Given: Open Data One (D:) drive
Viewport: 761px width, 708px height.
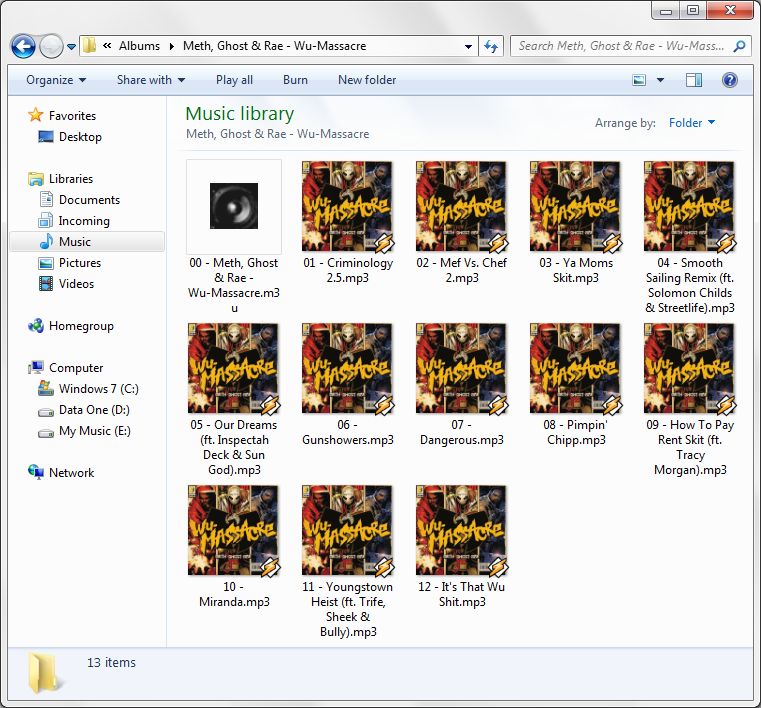Looking at the screenshot, I should pos(94,410).
